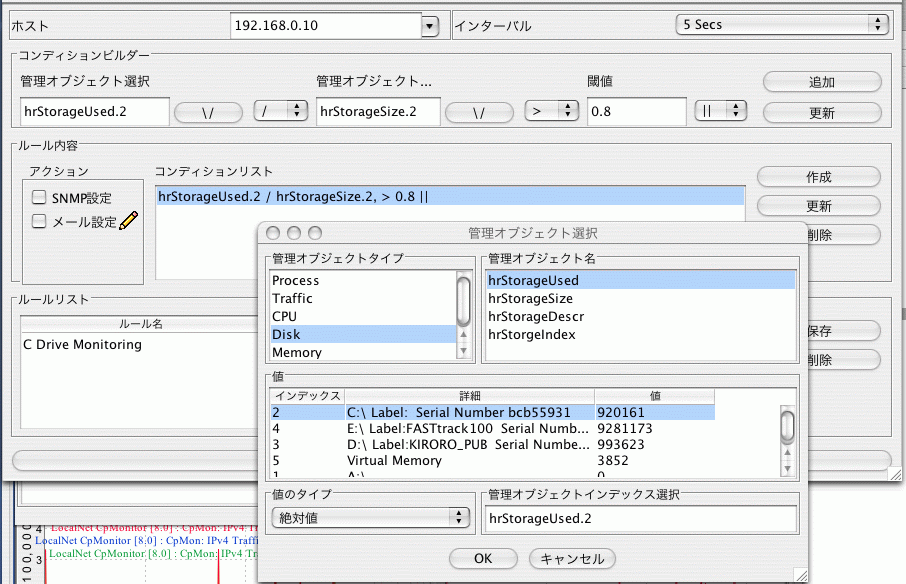Screen dimensions: 906x584
Task: Click OK in the object selection dialog
Action: coord(483,559)
